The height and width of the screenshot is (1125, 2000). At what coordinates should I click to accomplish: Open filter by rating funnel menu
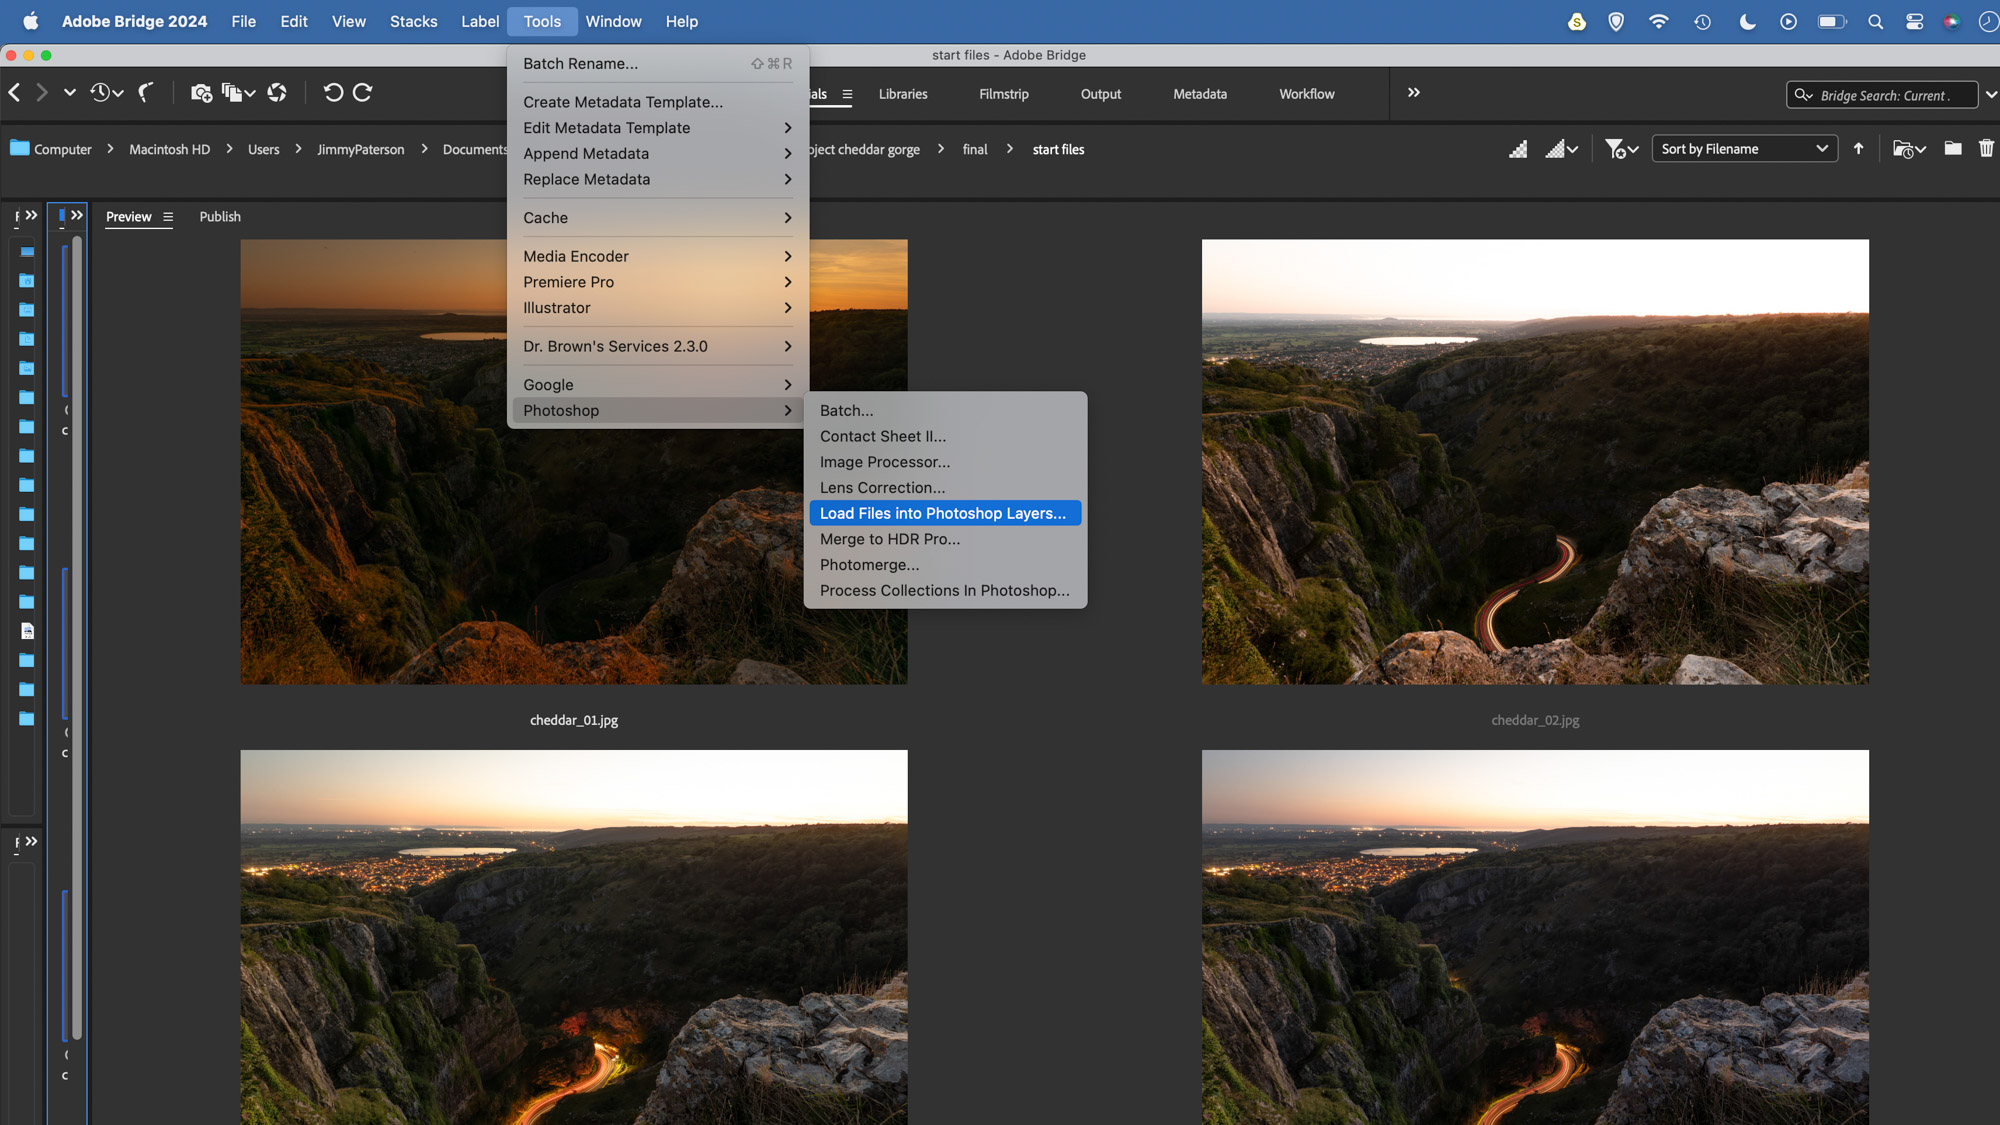(1621, 149)
